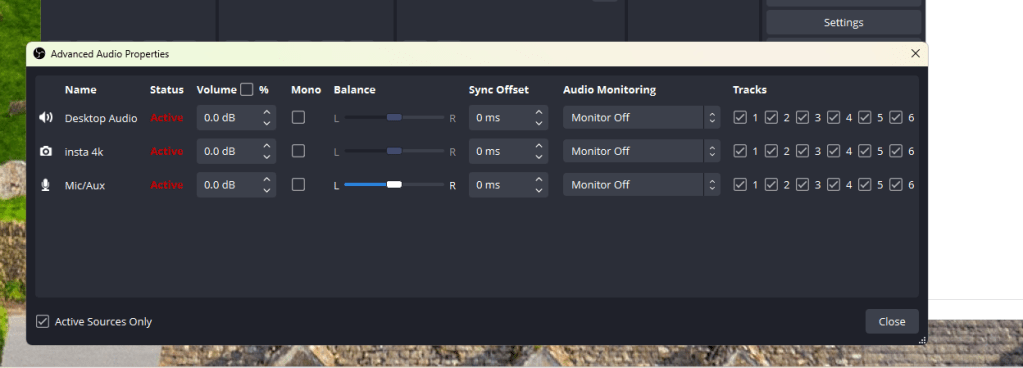This screenshot has height=368, width=1023.
Task: Uncheck Track 2 for Desktop Audio
Action: 771,117
